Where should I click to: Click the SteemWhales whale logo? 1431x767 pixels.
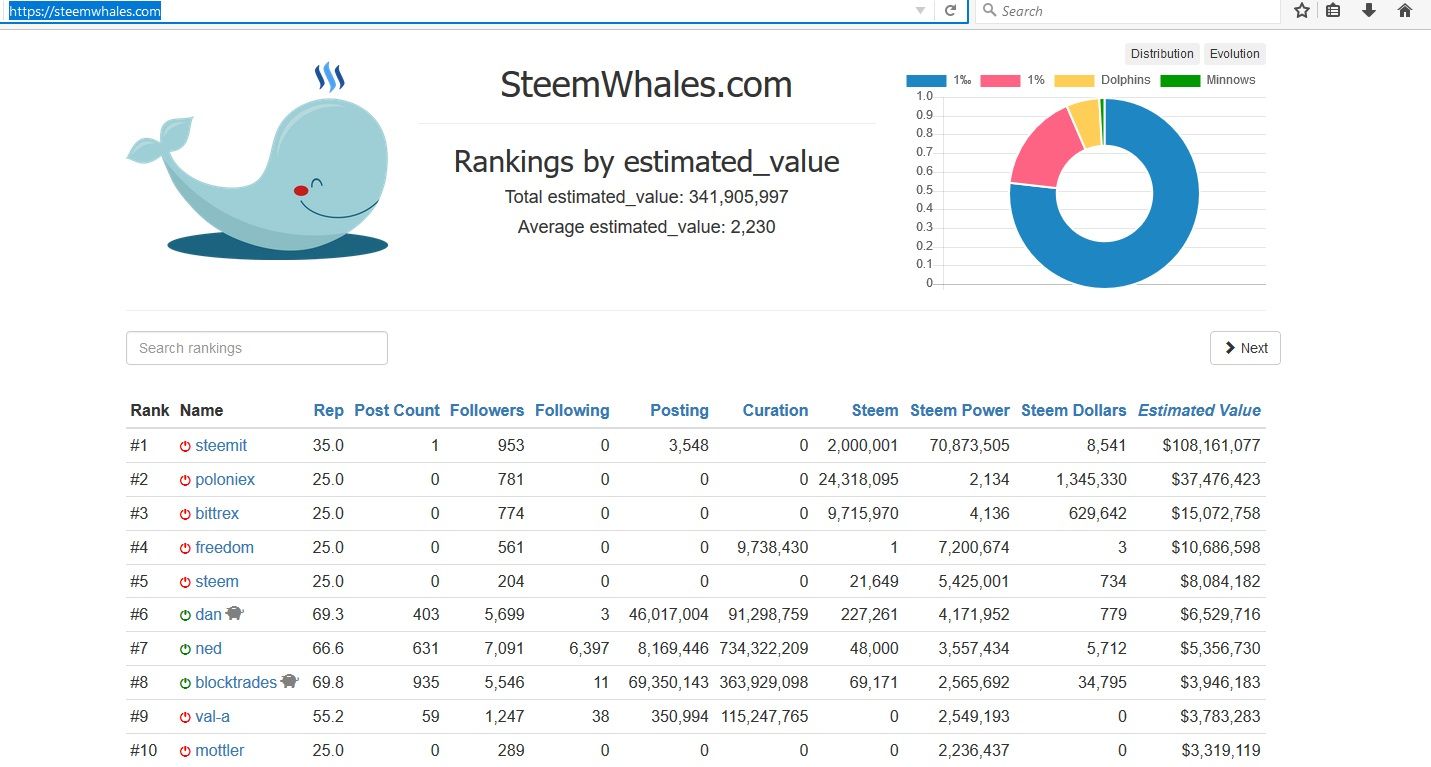click(x=258, y=162)
